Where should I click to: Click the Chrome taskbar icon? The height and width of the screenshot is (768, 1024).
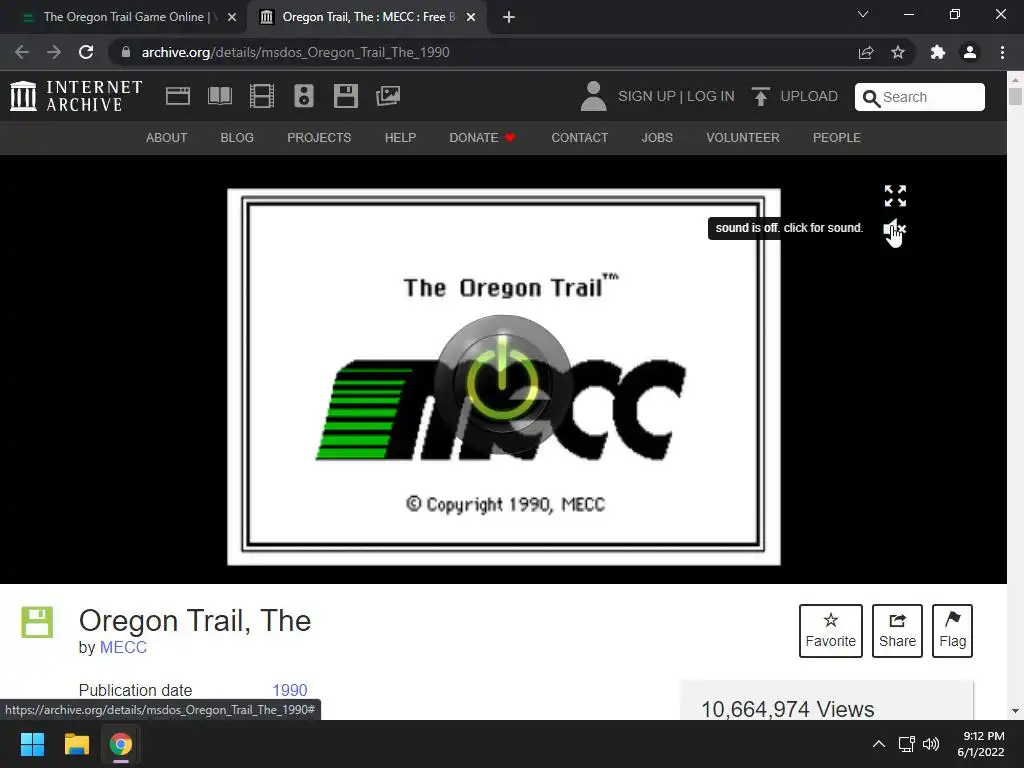point(121,744)
